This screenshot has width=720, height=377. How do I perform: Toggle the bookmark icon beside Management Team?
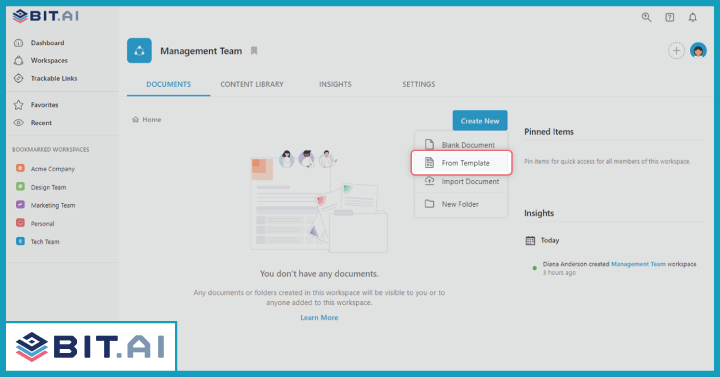click(x=254, y=51)
